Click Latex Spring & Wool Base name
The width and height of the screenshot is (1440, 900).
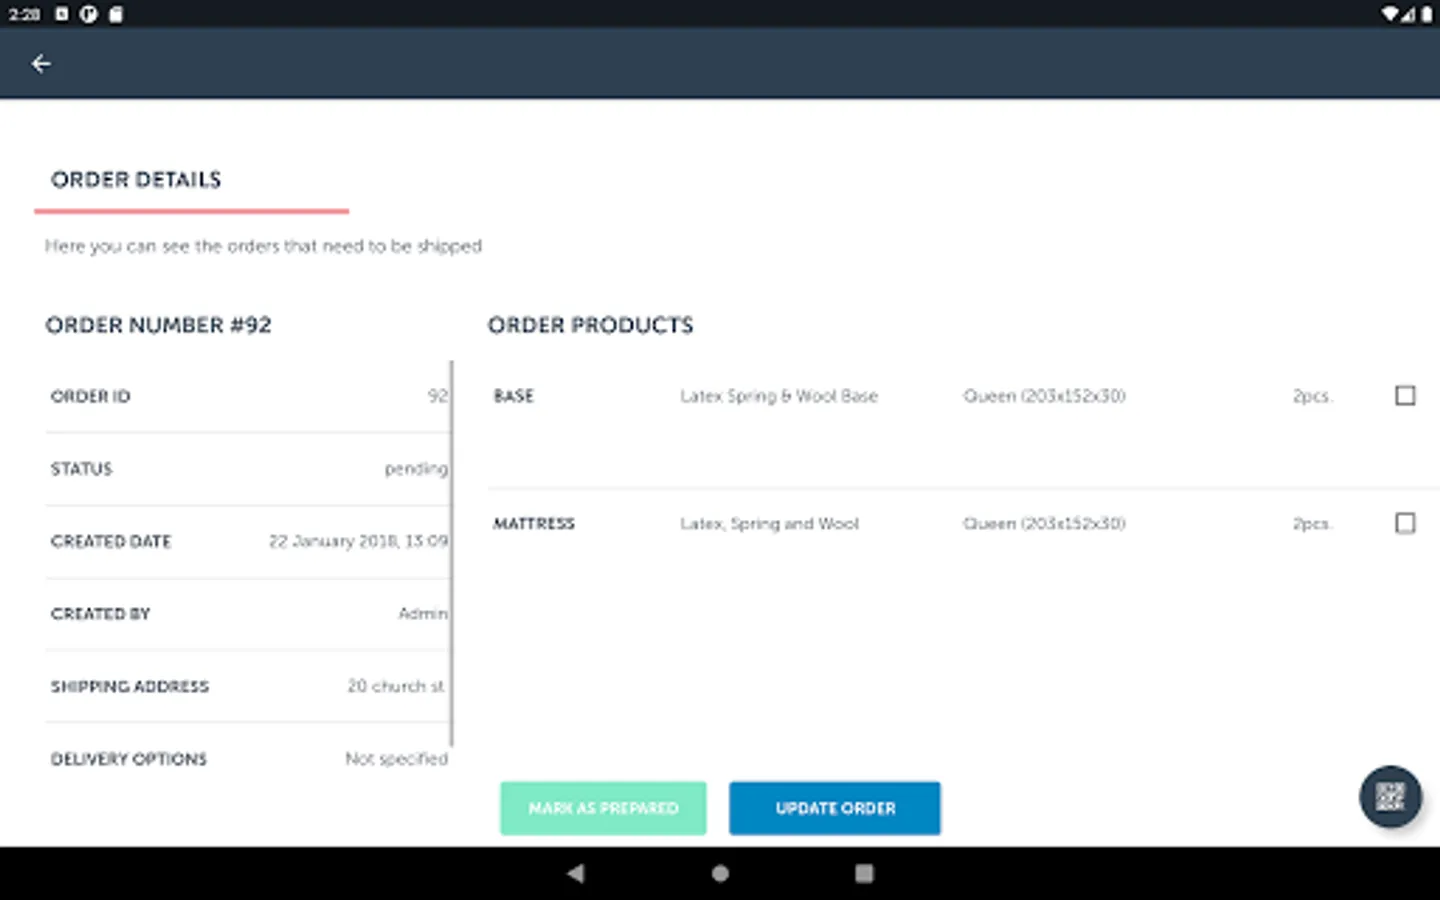779,396
